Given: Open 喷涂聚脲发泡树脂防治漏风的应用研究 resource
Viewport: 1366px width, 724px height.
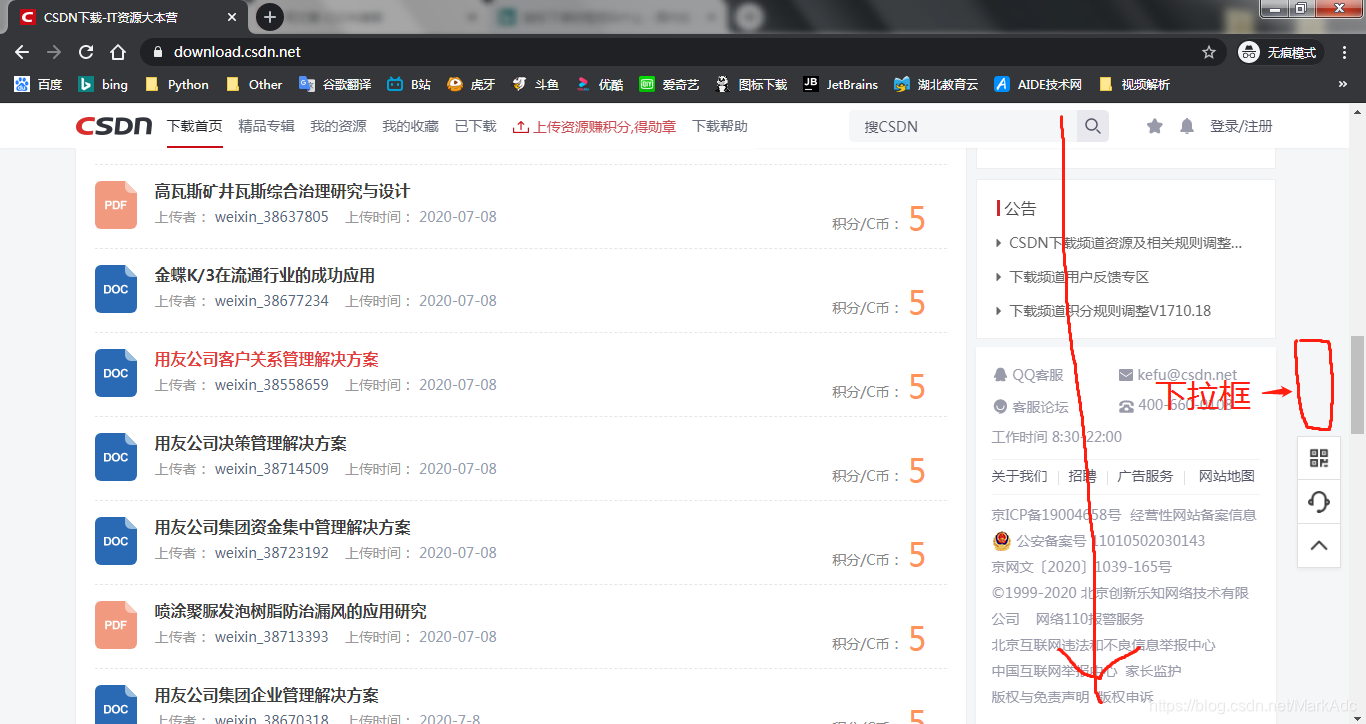Looking at the screenshot, I should click(291, 611).
